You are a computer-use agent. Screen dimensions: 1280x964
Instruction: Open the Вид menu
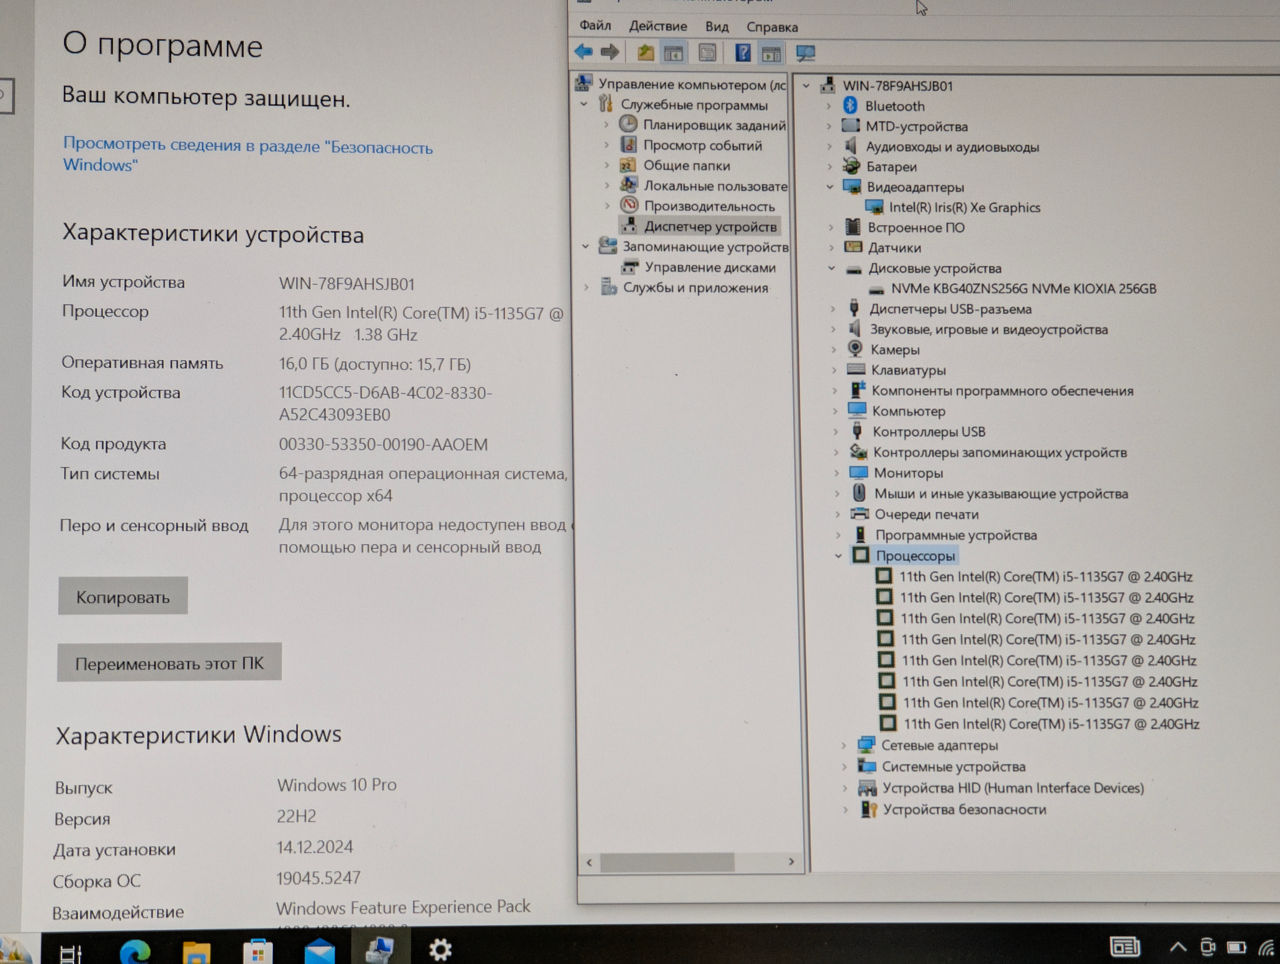click(717, 27)
